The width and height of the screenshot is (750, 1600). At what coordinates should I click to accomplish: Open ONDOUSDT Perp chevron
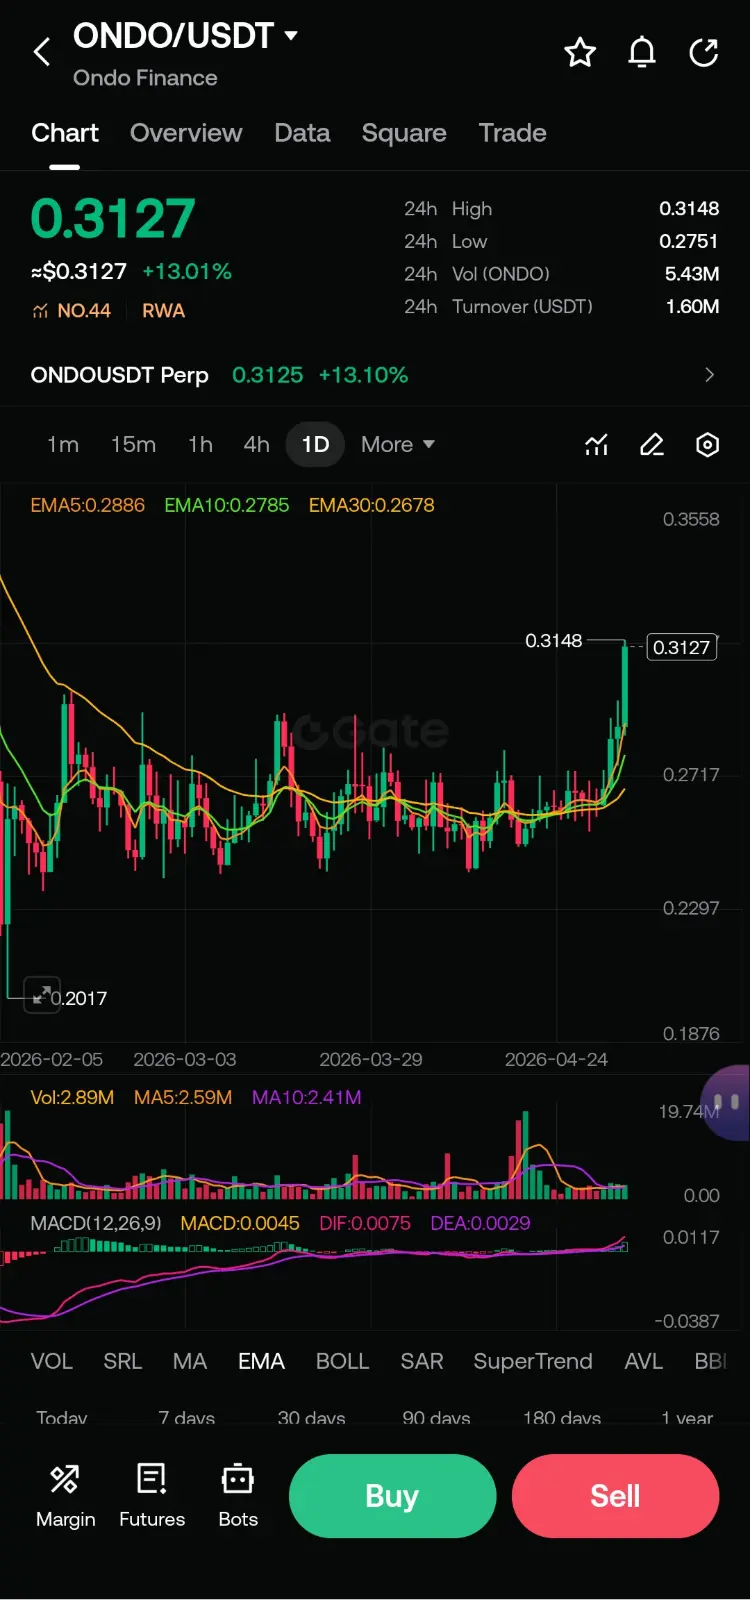tap(710, 375)
